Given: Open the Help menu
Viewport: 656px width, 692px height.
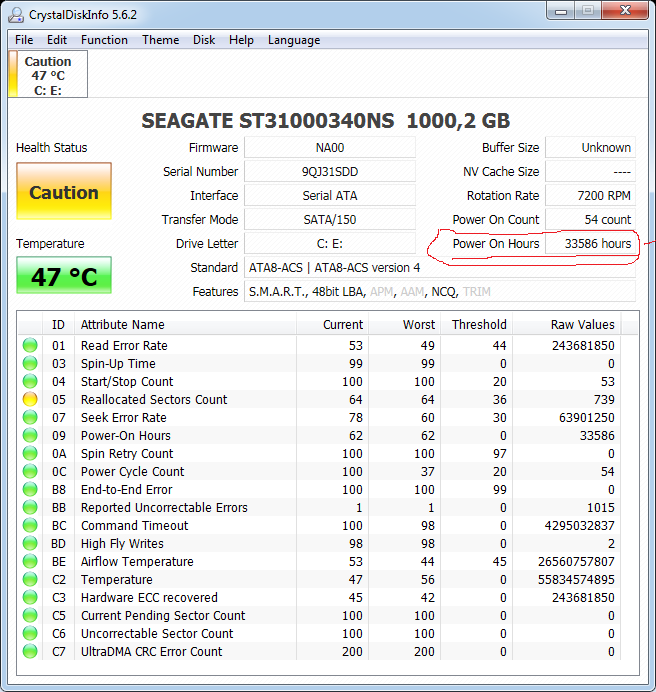Looking at the screenshot, I should pos(241,40).
